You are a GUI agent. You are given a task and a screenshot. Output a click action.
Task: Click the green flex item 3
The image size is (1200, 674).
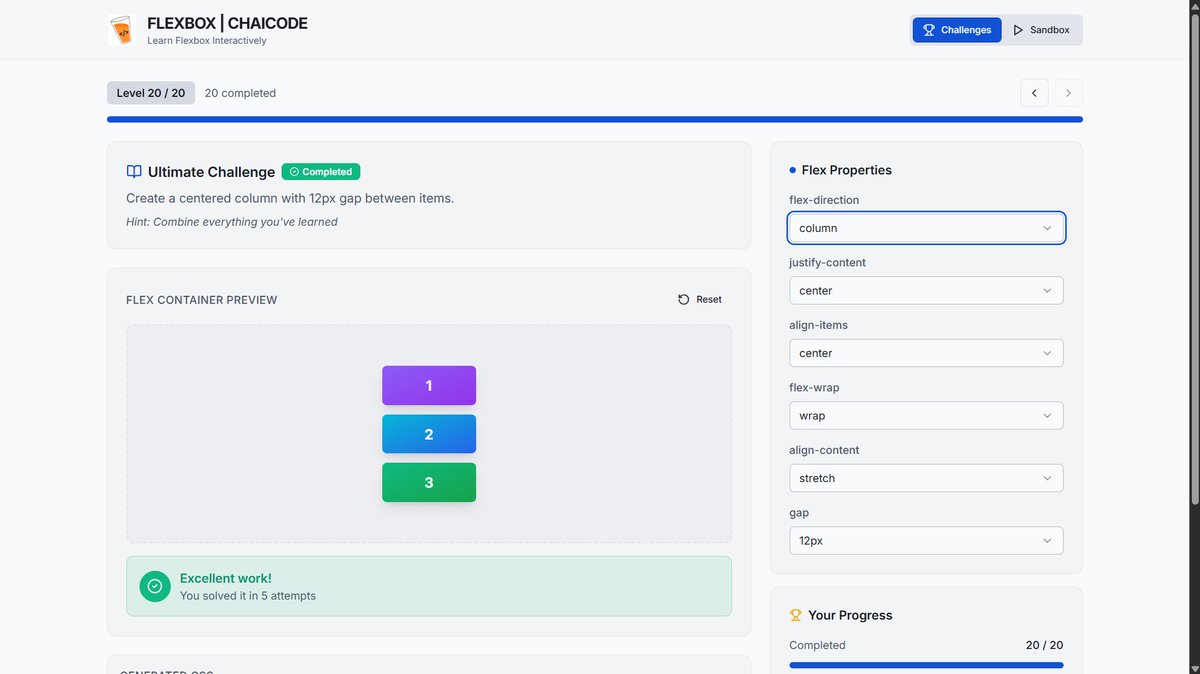point(429,482)
